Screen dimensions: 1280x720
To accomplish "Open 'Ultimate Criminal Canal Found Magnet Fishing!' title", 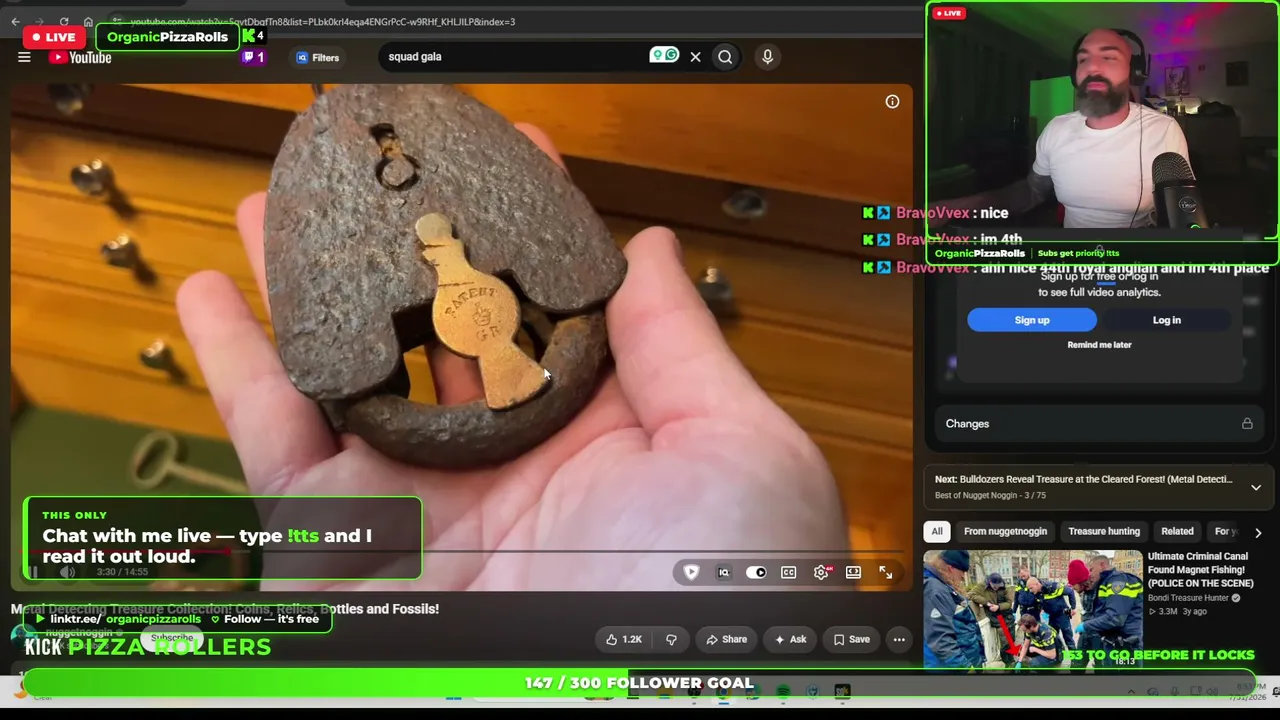I will [x=1200, y=570].
